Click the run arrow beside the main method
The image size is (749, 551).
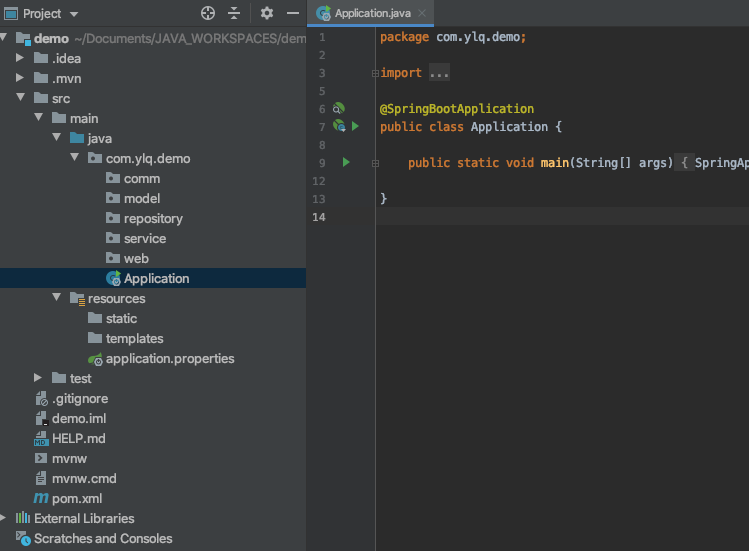click(346, 162)
